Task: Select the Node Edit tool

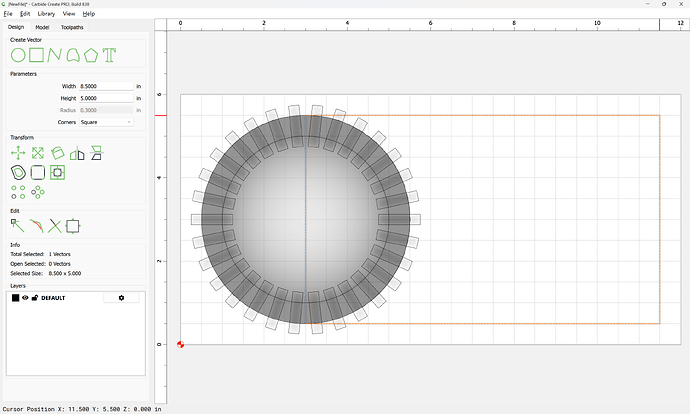Action: (18, 226)
